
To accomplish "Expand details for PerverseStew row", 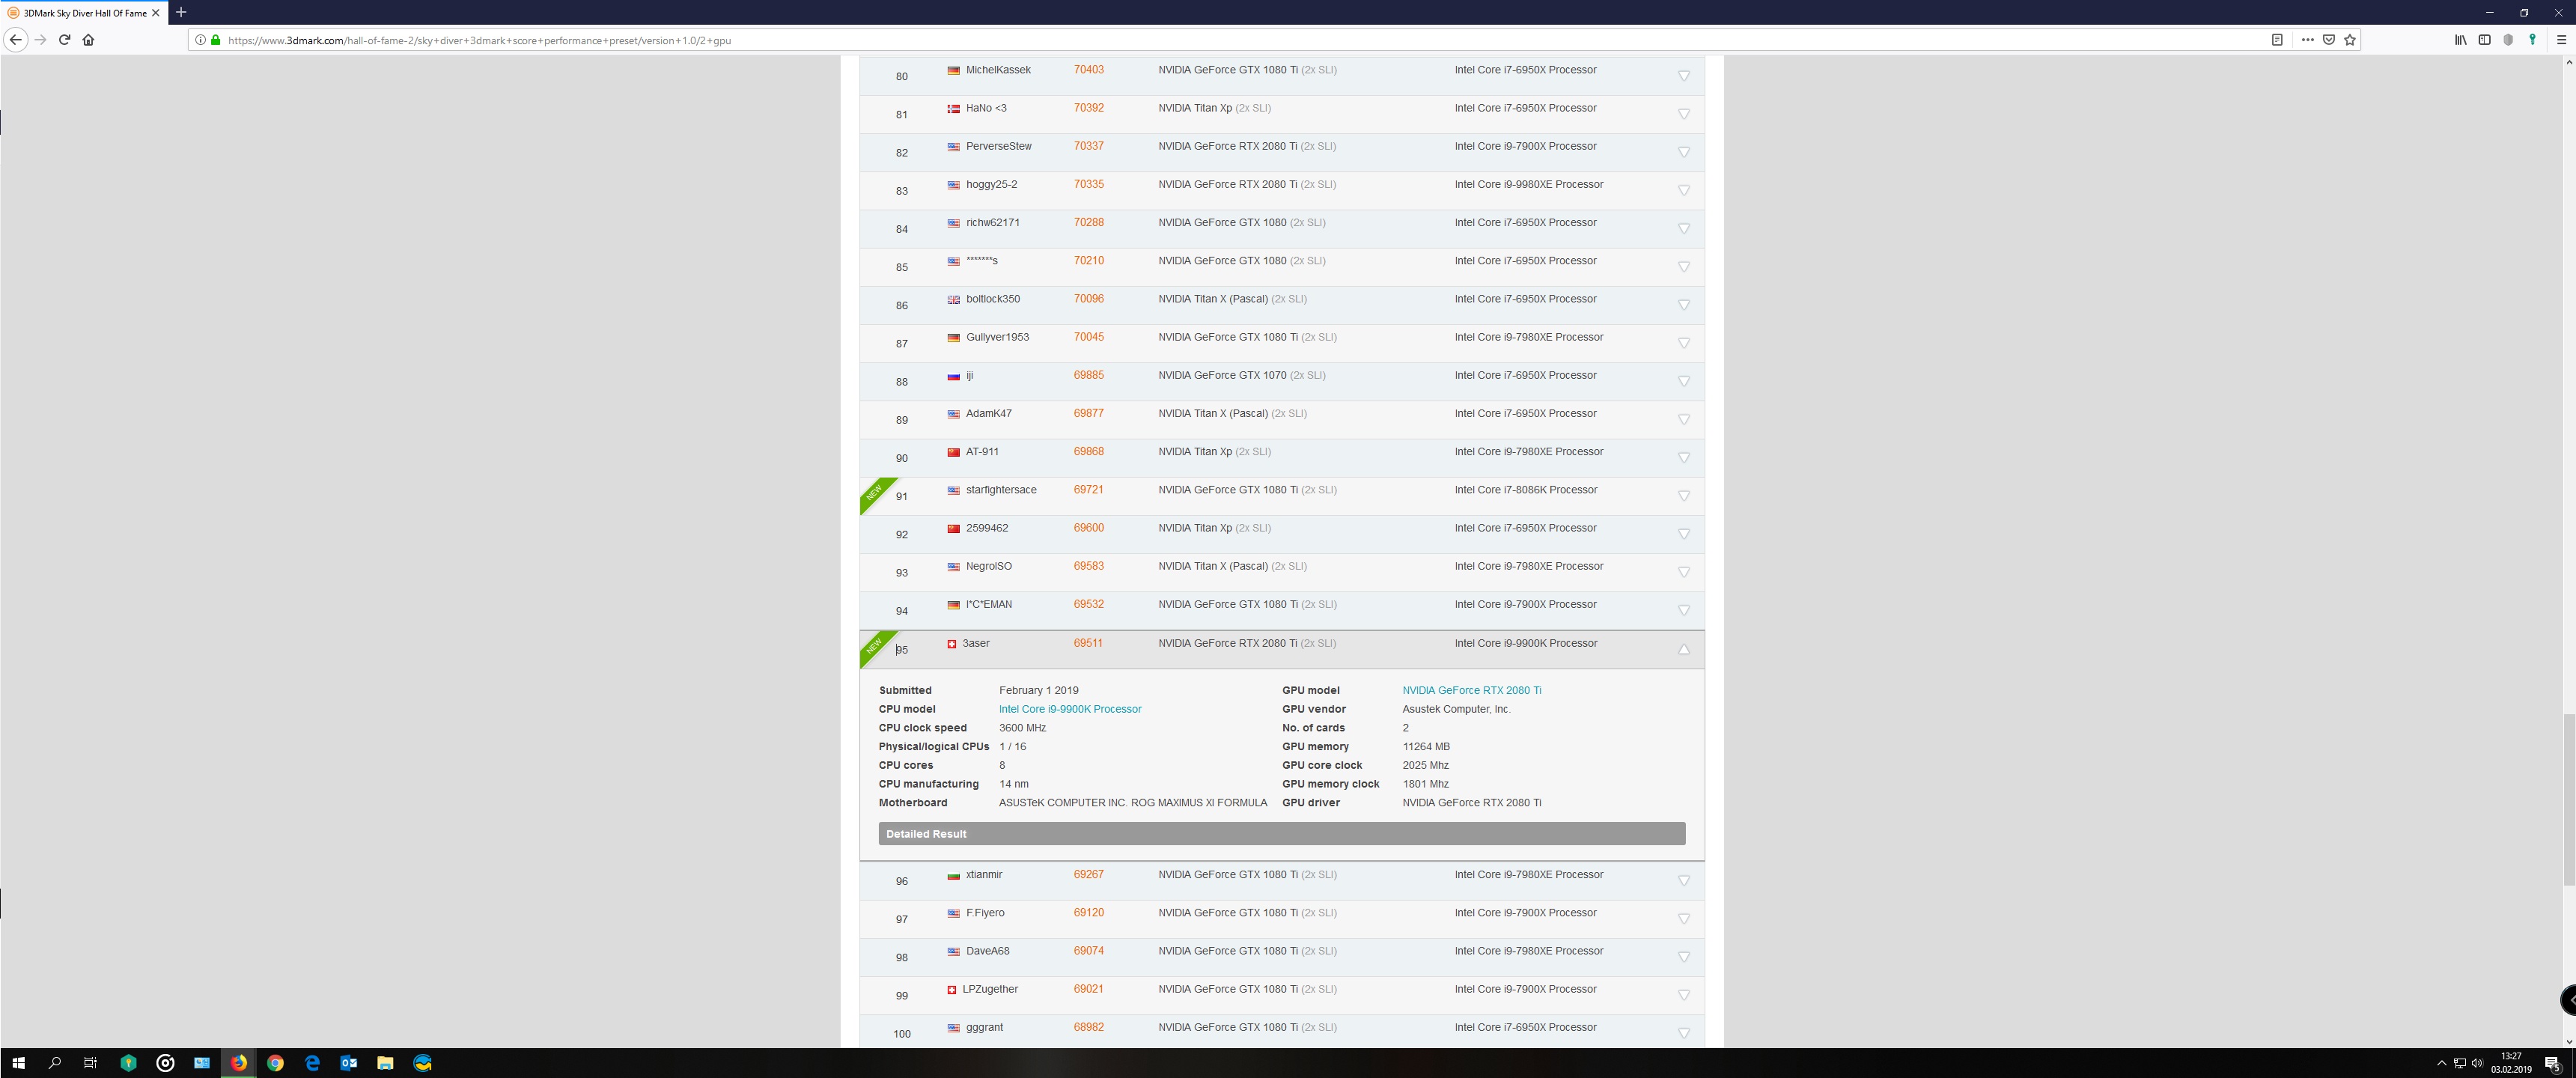I will click(x=1683, y=152).
